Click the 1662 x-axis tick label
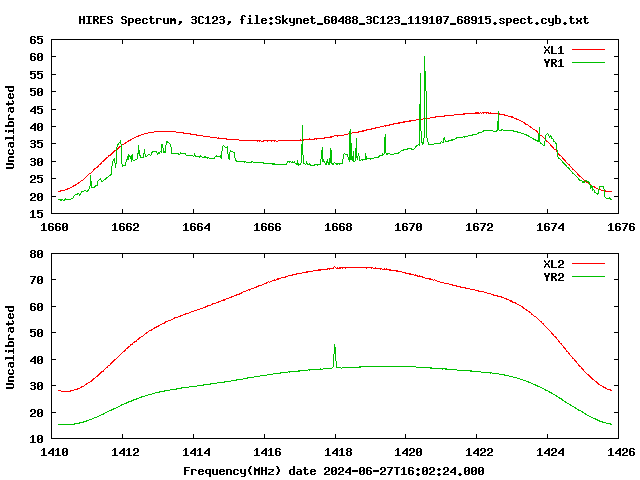This screenshot has width=640, height=480. point(125,227)
